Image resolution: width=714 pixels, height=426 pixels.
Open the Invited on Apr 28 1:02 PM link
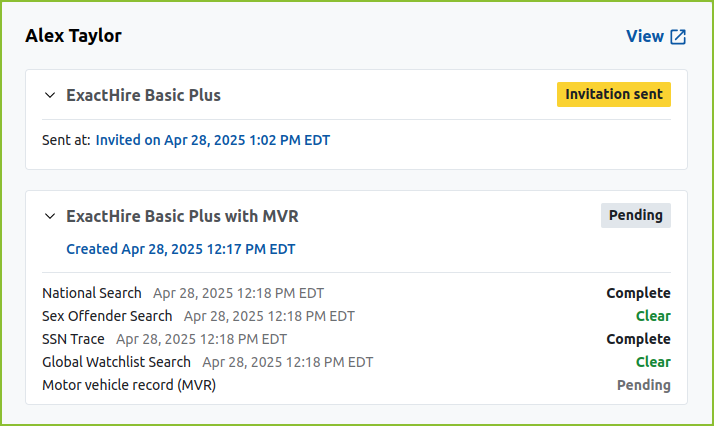pyautogui.click(x=212, y=140)
